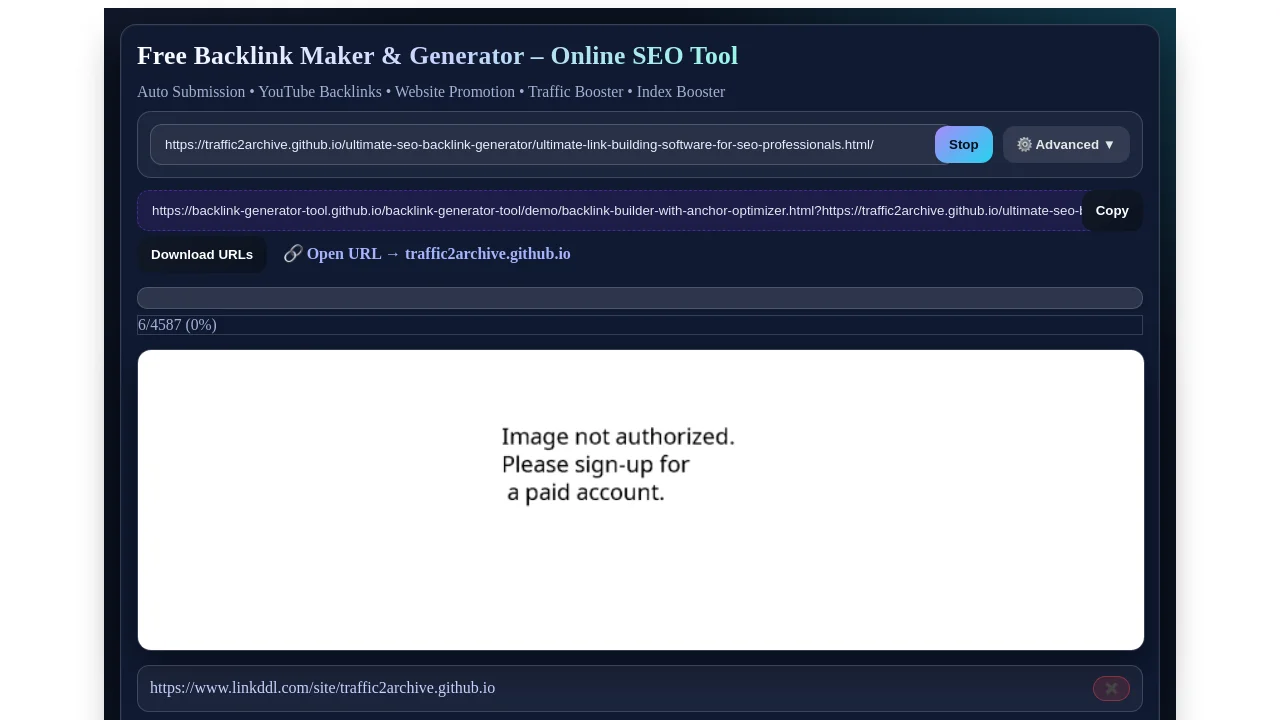
Task: Copy the generated backlink URL
Action: click(x=1111, y=210)
